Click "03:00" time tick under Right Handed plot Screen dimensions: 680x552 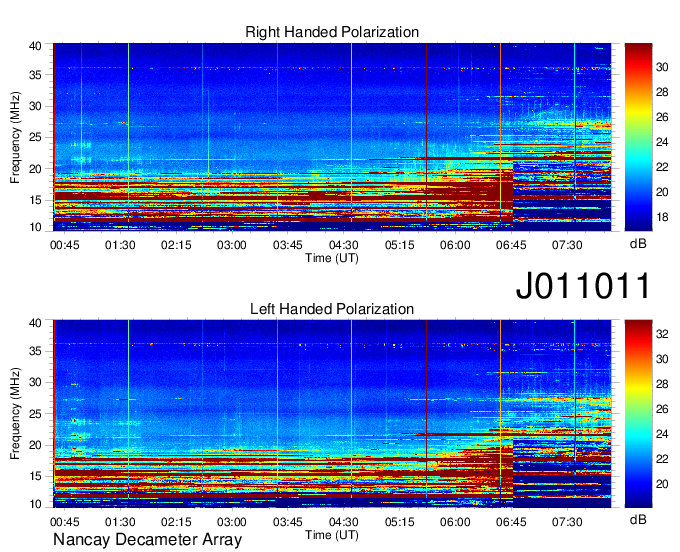[232, 245]
